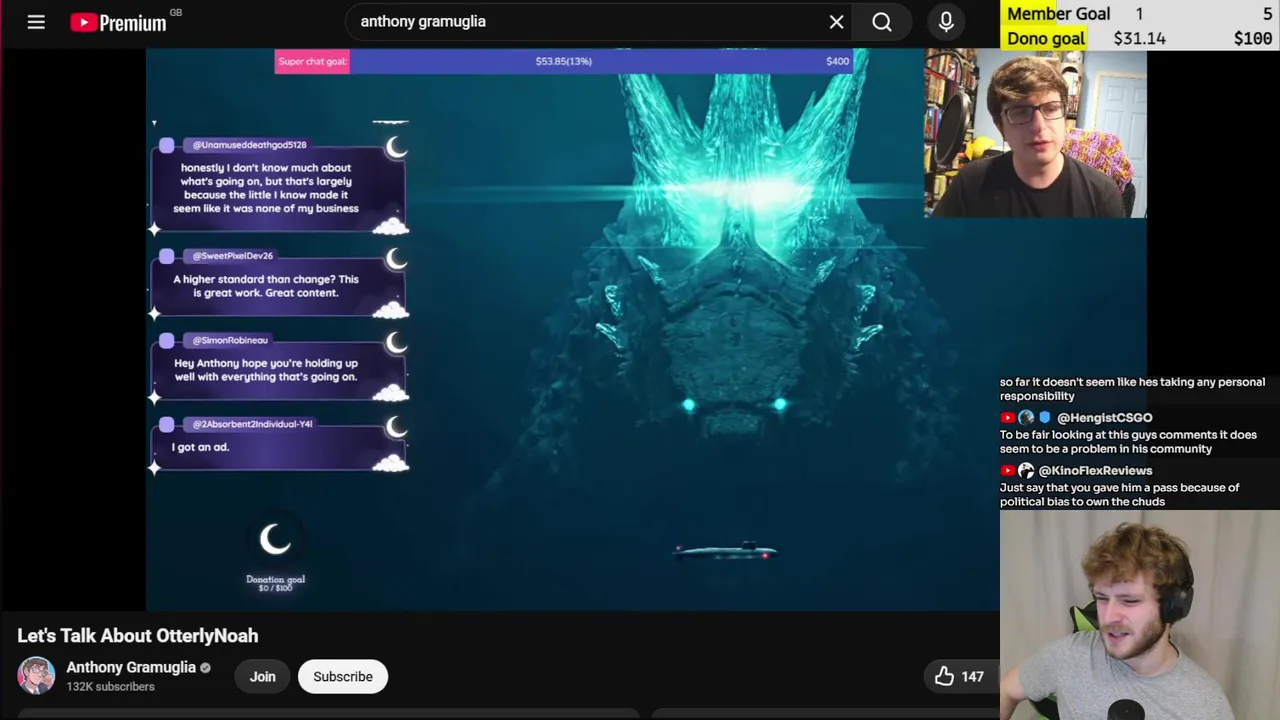The width and height of the screenshot is (1280, 720).
Task: Start voice search with microphone icon
Action: pyautogui.click(x=946, y=21)
